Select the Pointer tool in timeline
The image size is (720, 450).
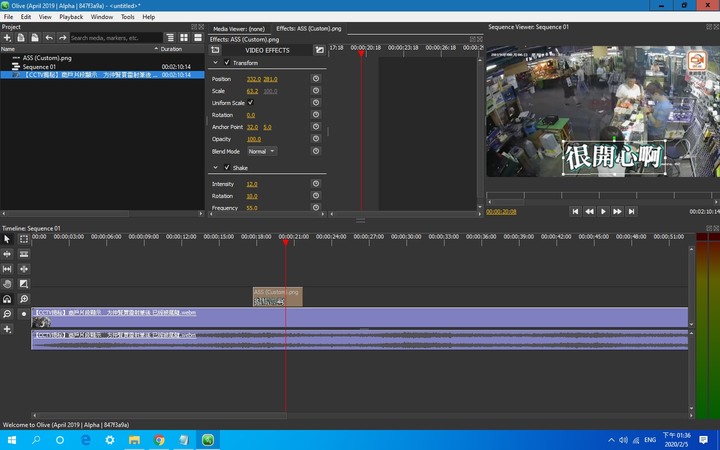tap(7, 239)
